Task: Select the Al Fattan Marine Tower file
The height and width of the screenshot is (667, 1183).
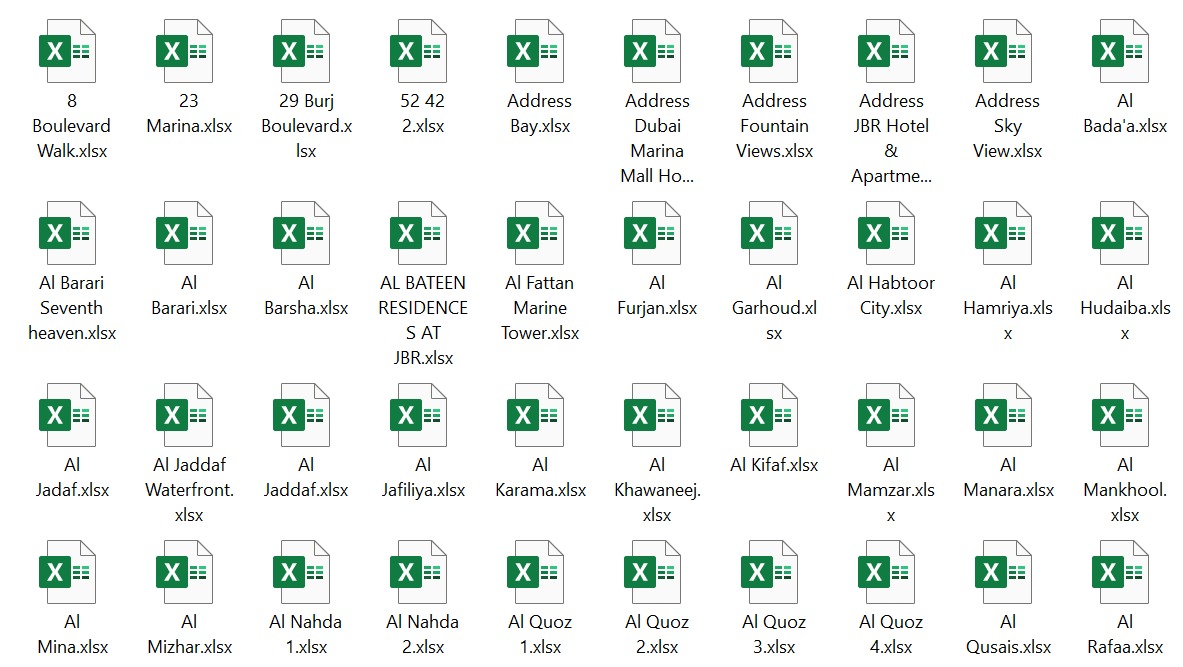Action: [538, 230]
